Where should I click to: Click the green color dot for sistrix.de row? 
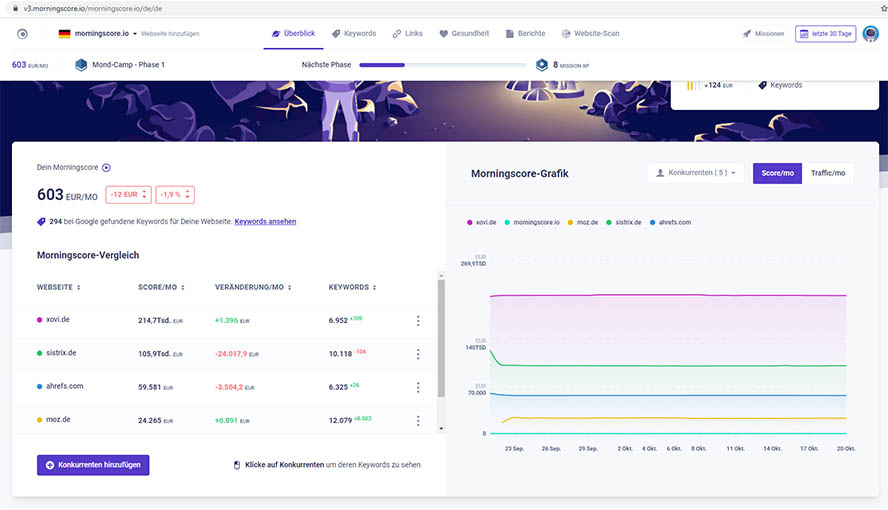(x=40, y=353)
